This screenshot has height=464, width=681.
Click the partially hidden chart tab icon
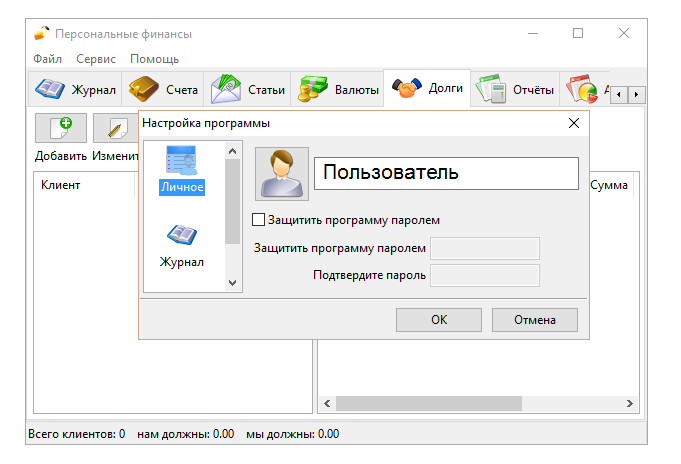tap(581, 89)
